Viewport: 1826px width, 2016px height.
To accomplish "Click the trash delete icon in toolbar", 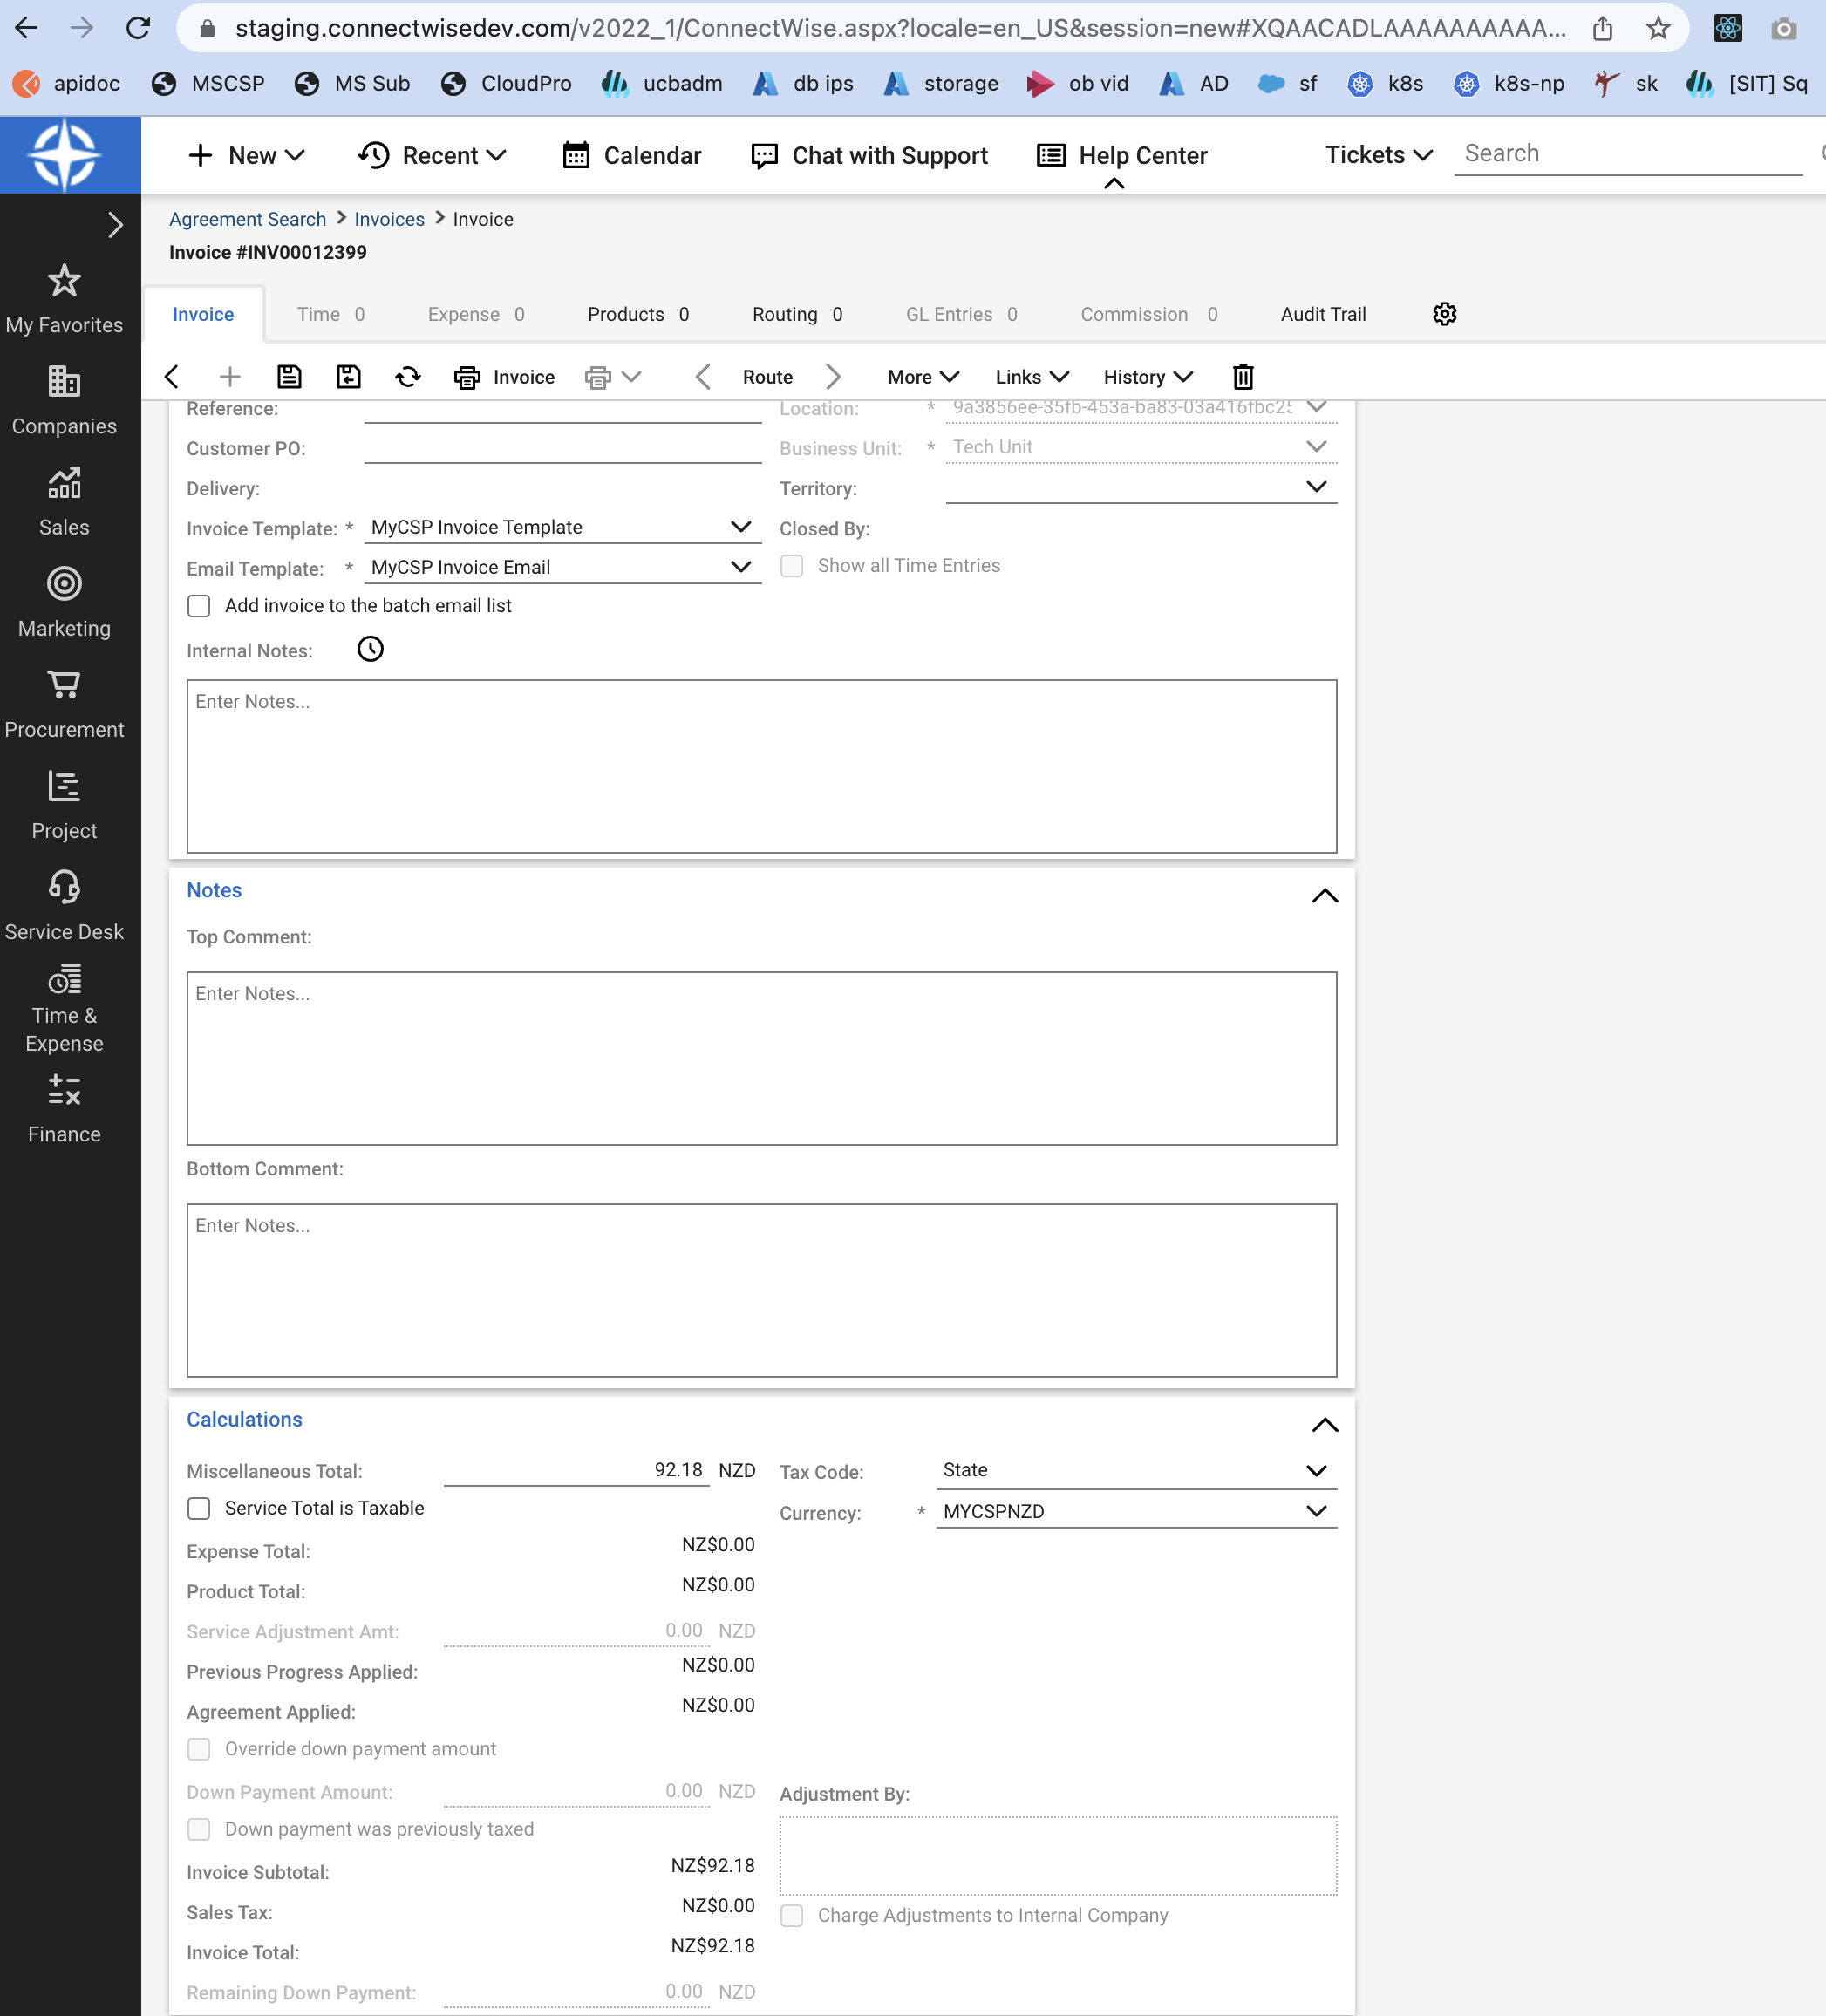I will [x=1243, y=377].
